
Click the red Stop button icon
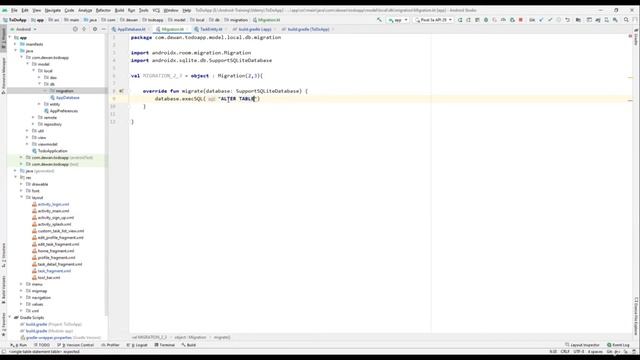click(521, 20)
